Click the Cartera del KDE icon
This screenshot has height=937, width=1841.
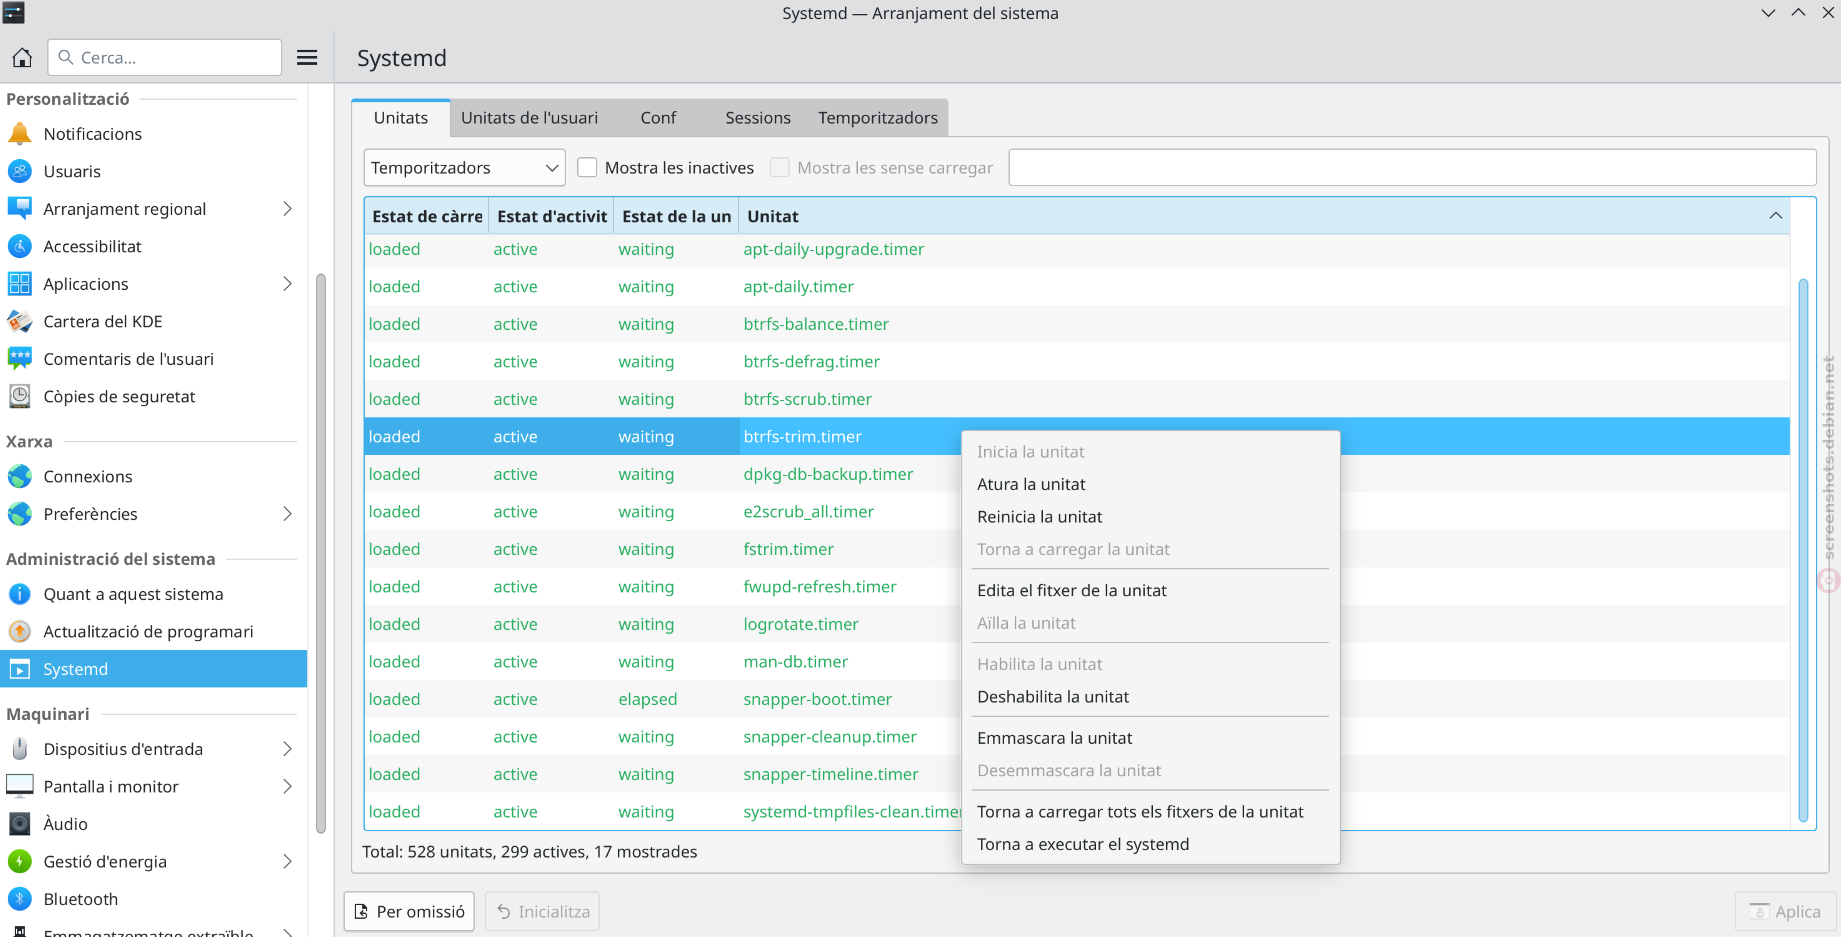coord(20,321)
